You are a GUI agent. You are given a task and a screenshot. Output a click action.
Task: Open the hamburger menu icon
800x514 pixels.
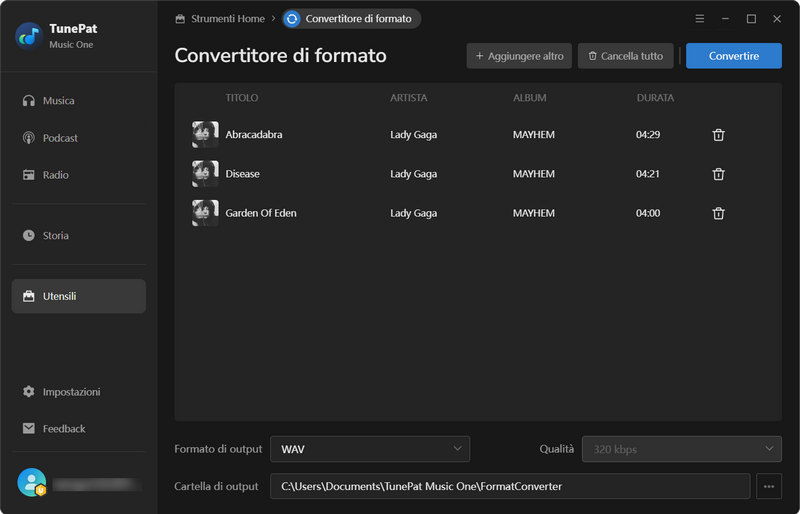pyautogui.click(x=699, y=19)
